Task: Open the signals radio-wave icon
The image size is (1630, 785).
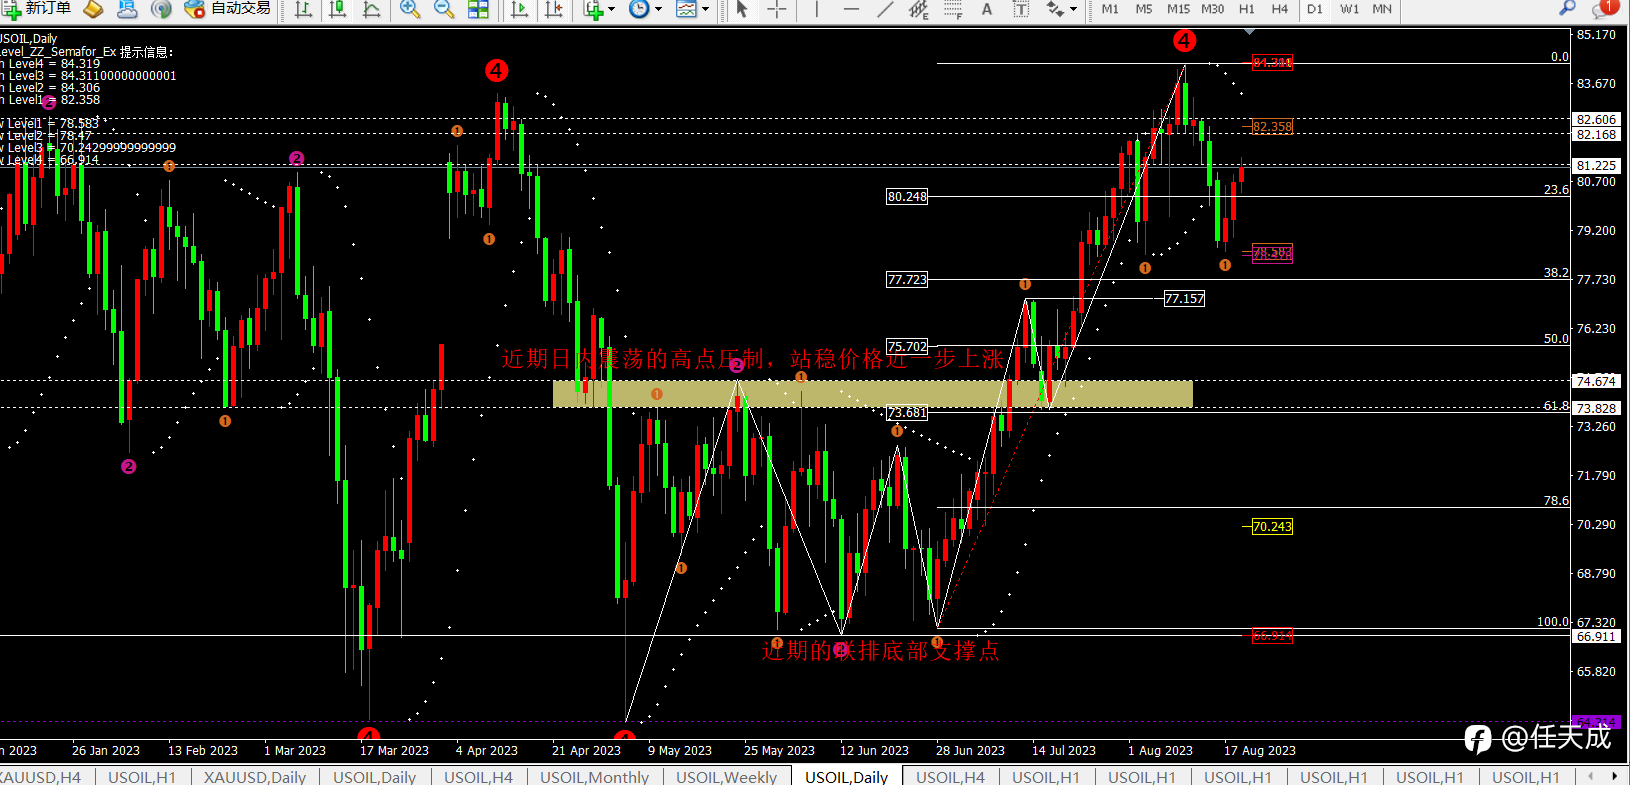Action: 161,9
